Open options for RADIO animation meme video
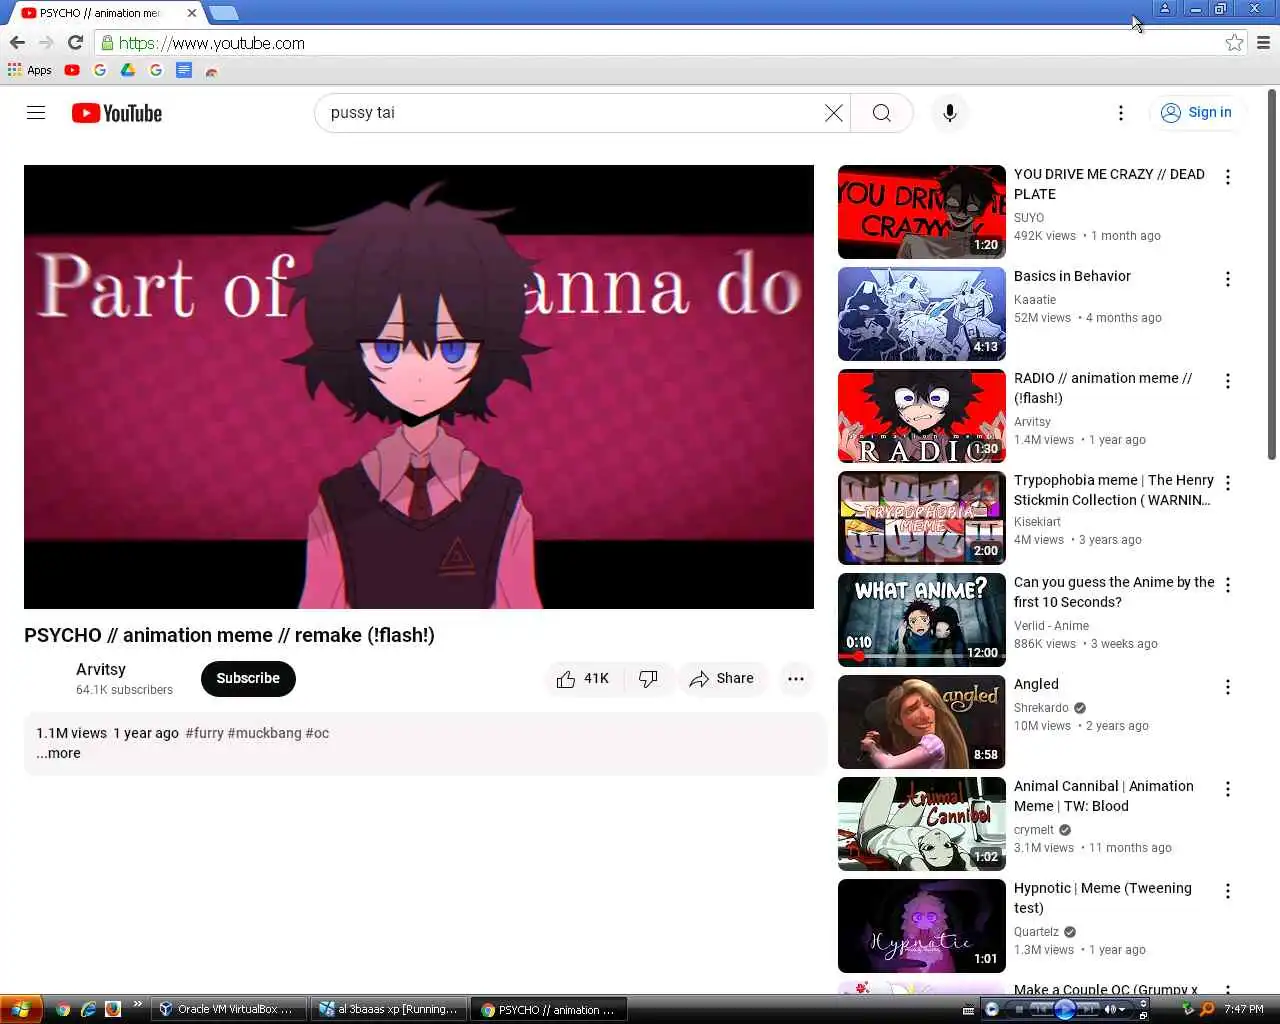Screen dimensions: 1280x1024 (1228, 381)
